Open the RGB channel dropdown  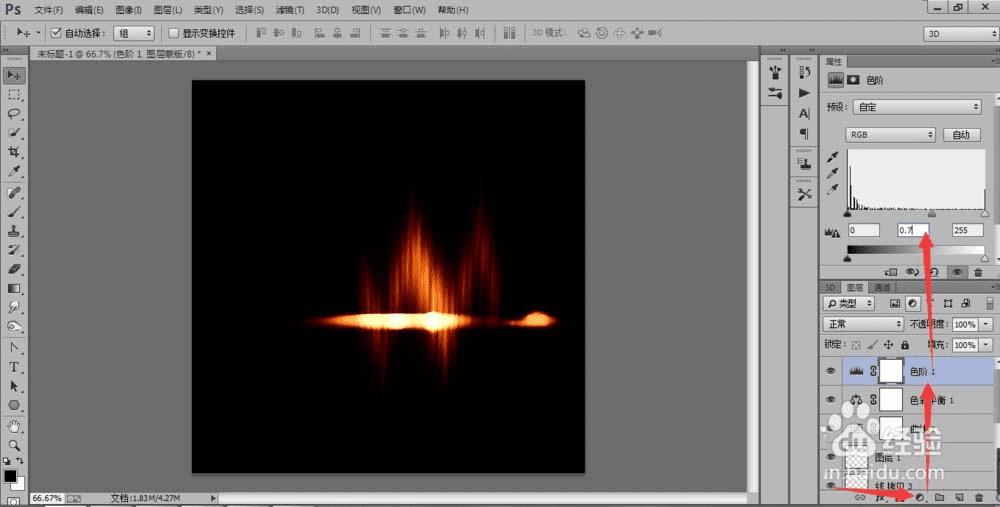coord(890,135)
